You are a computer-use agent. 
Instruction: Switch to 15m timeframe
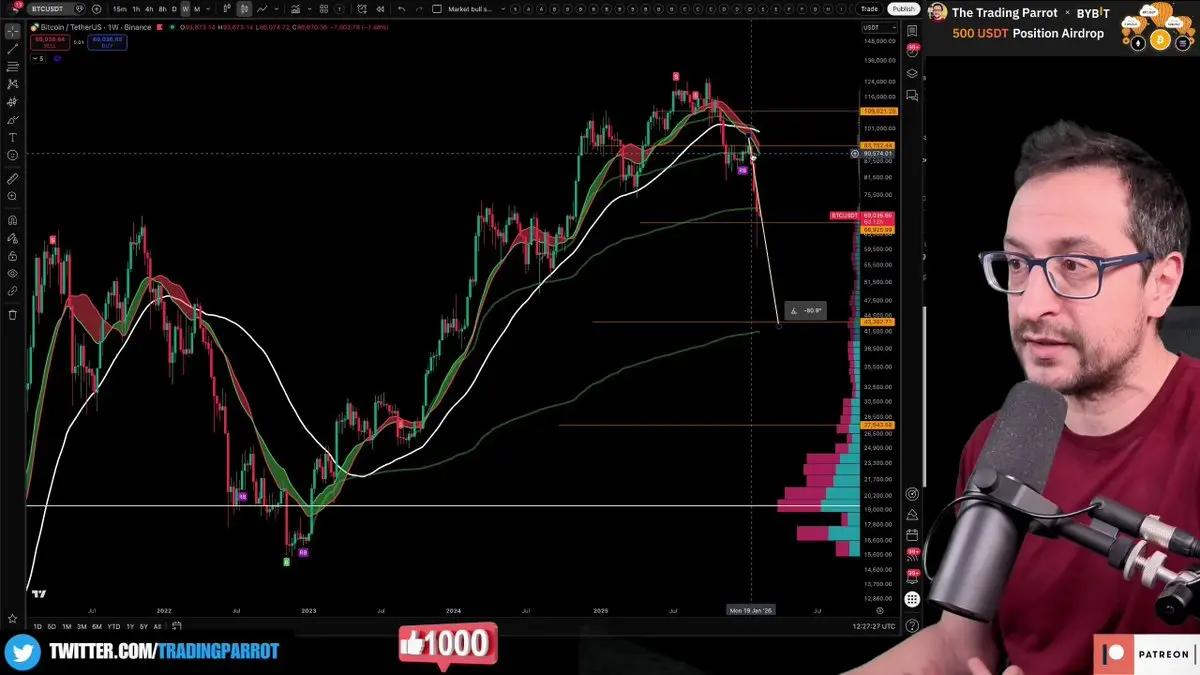pyautogui.click(x=119, y=9)
